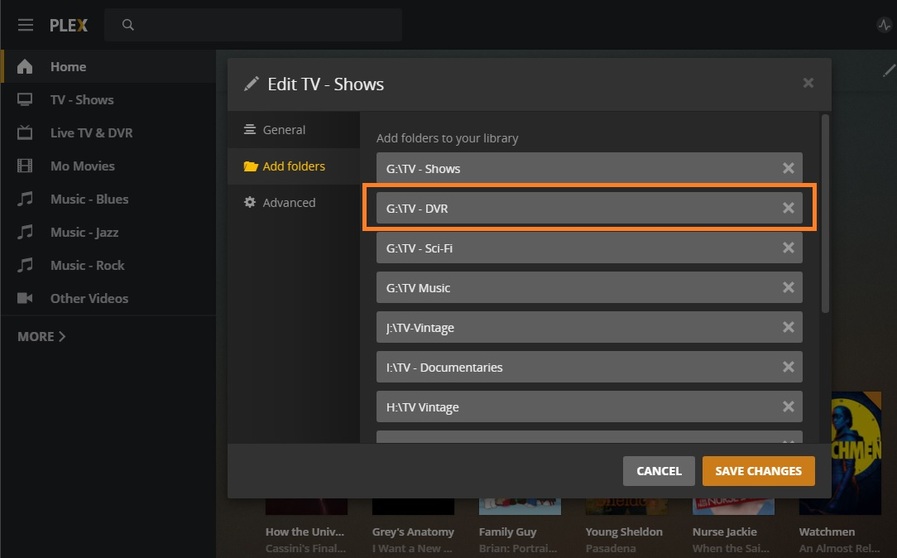This screenshot has height=558, width=897.
Task: Go to Home in sidebar
Action: click(109, 67)
